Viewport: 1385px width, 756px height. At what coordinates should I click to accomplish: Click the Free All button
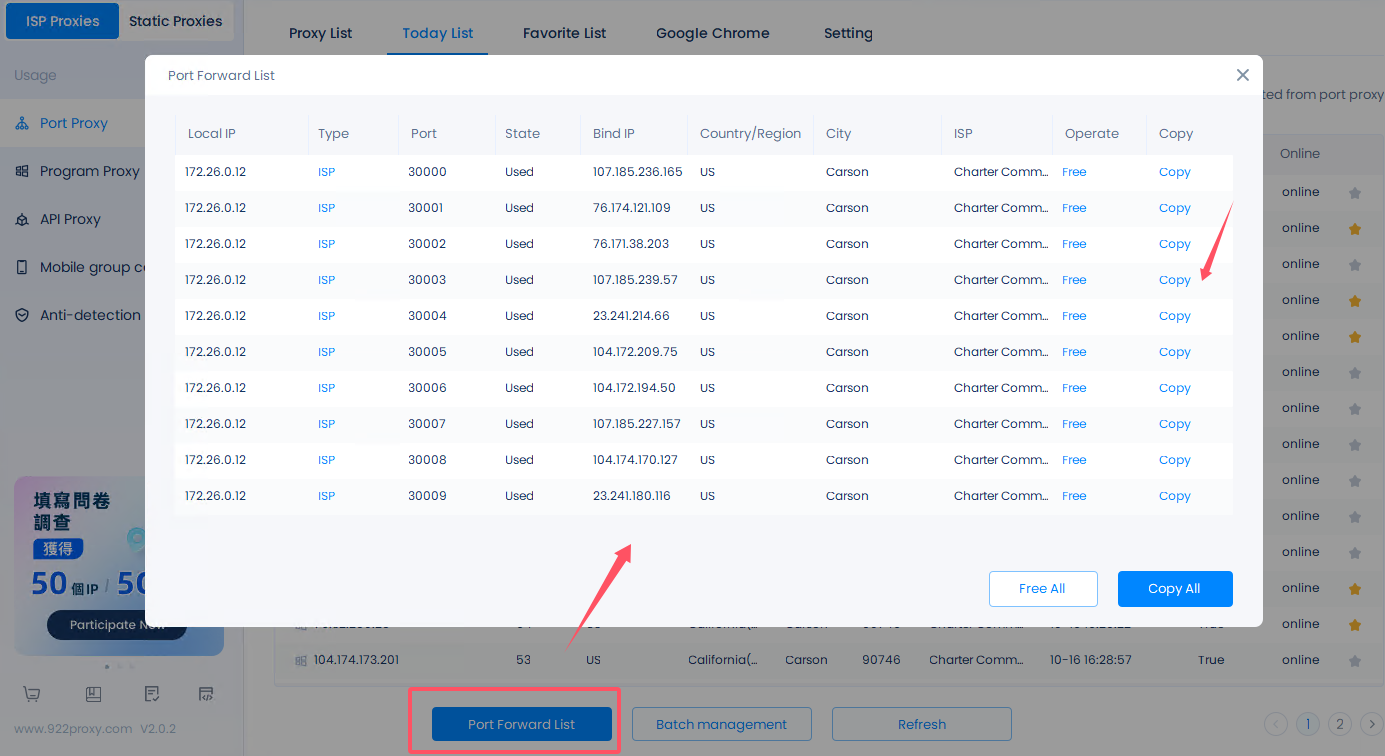click(1043, 589)
